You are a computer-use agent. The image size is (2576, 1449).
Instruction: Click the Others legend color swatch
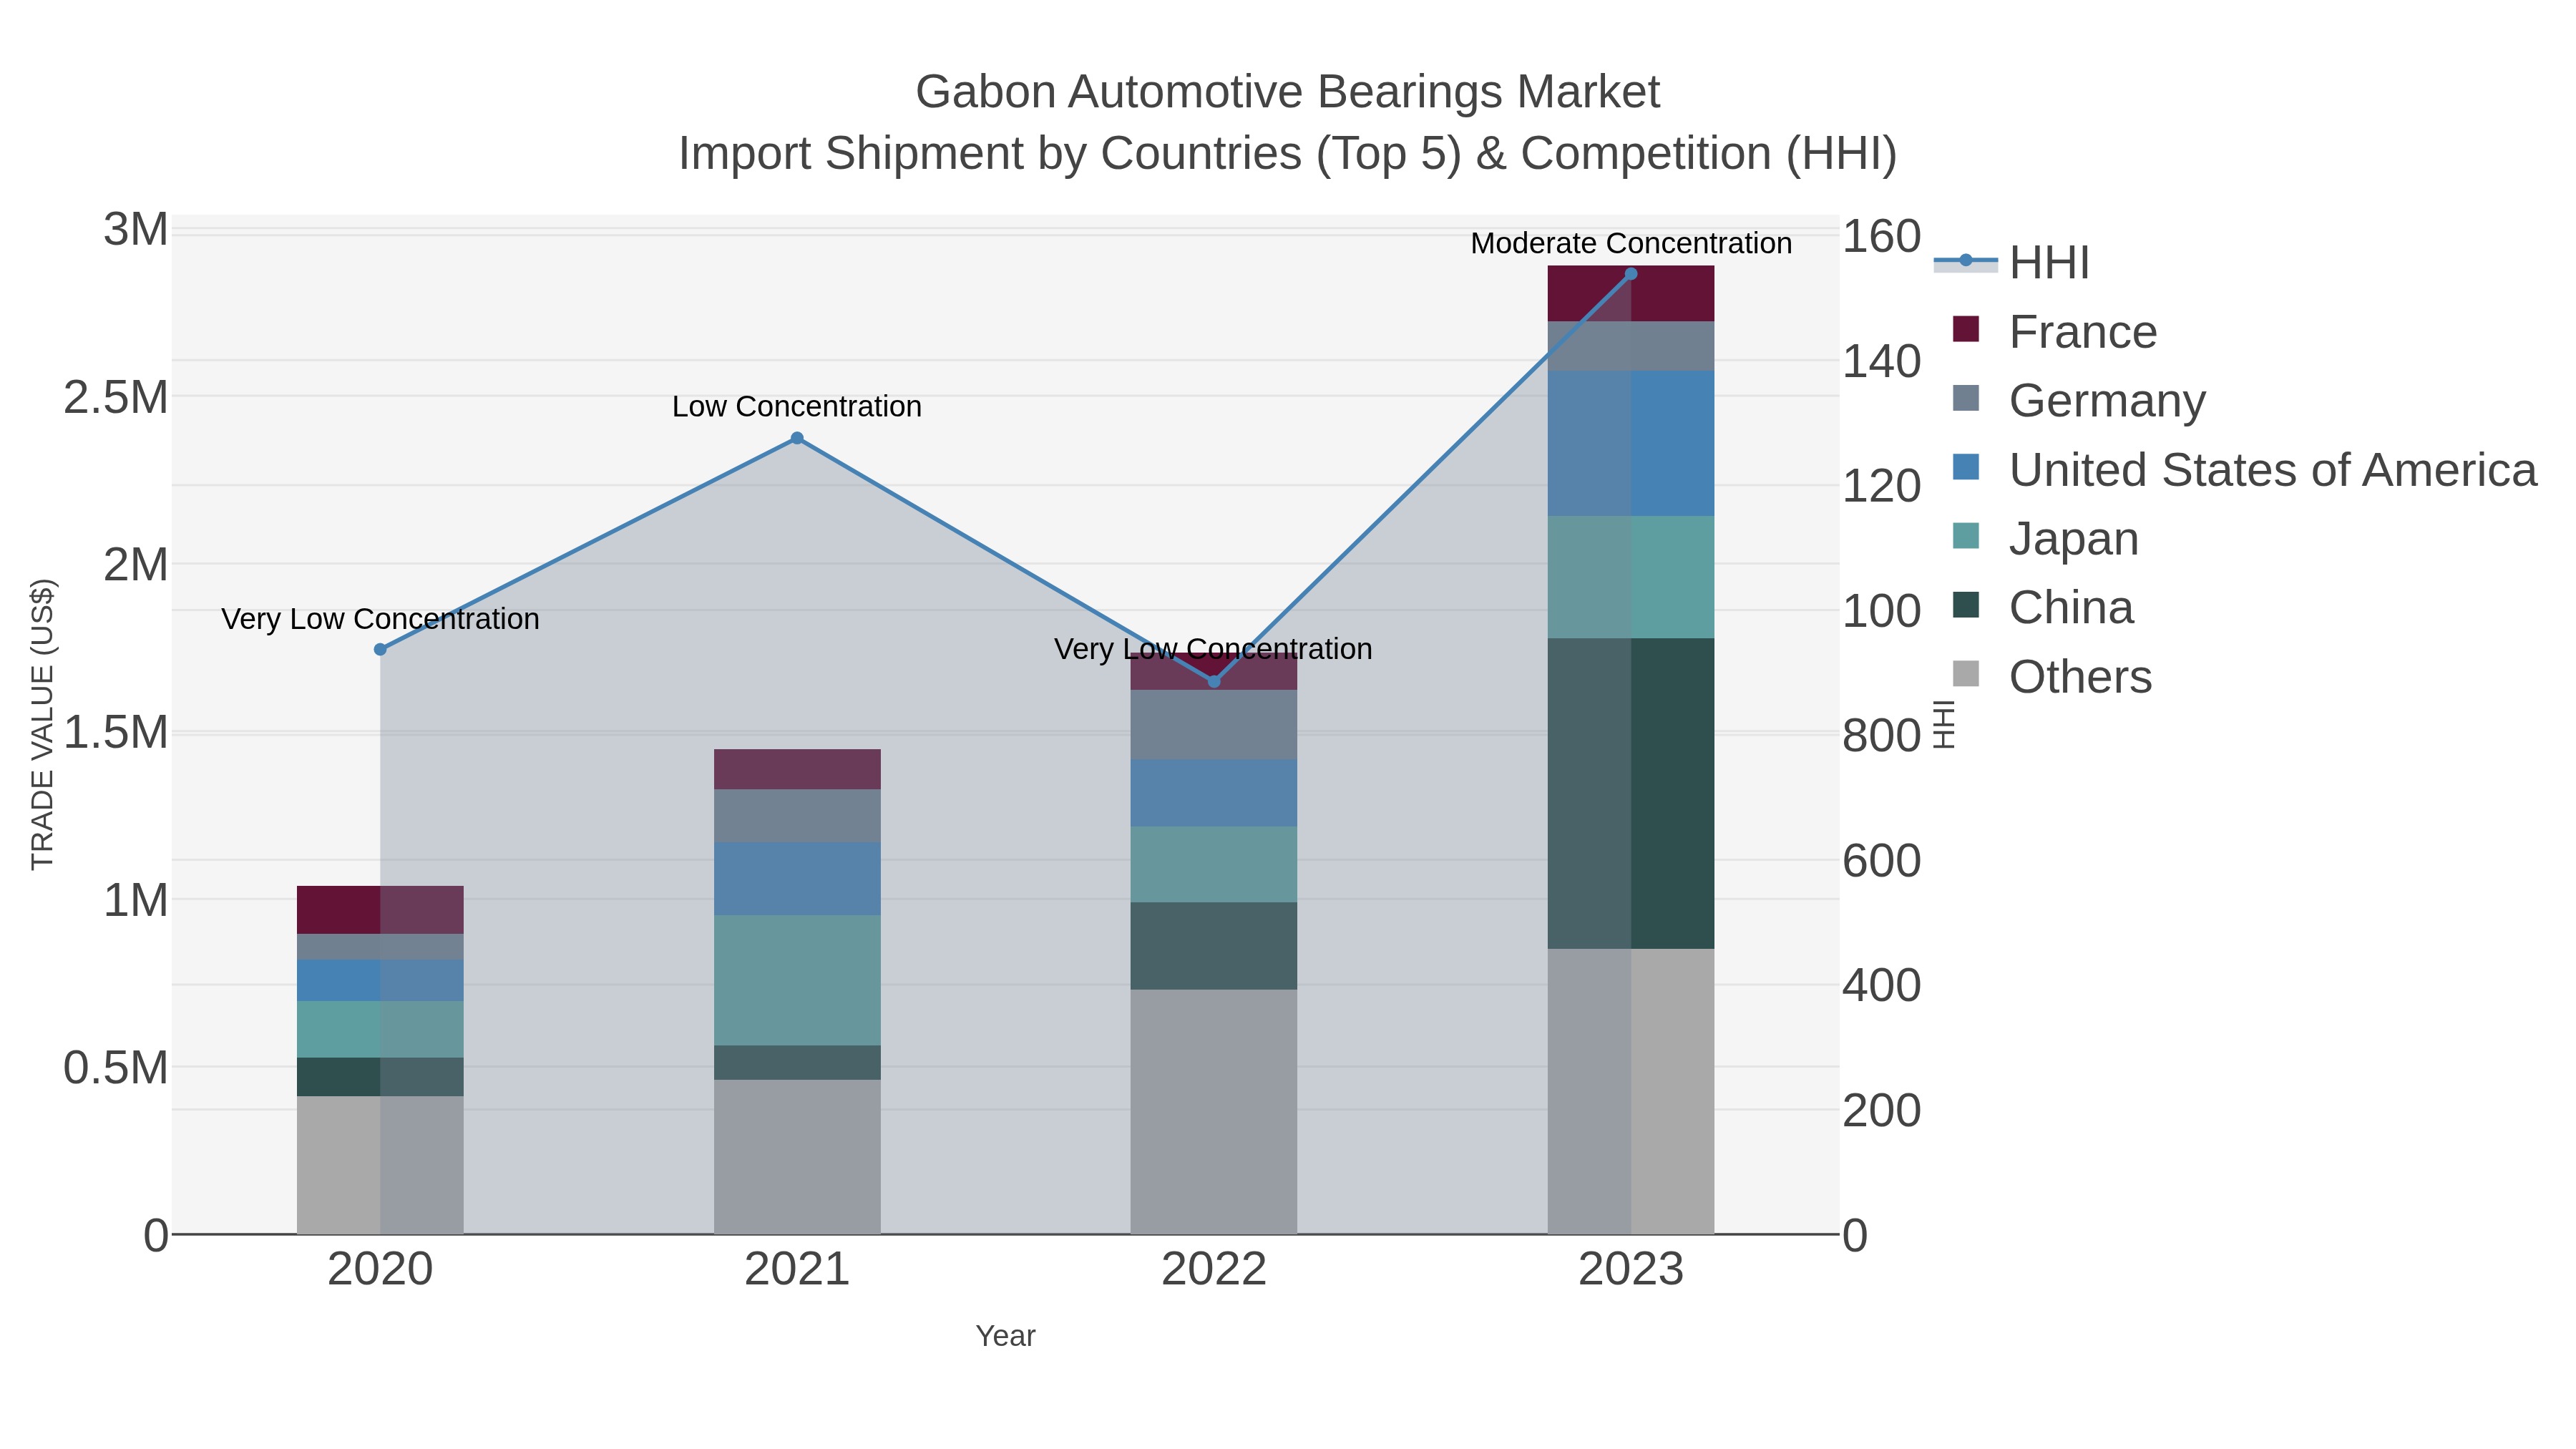[x=1965, y=674]
